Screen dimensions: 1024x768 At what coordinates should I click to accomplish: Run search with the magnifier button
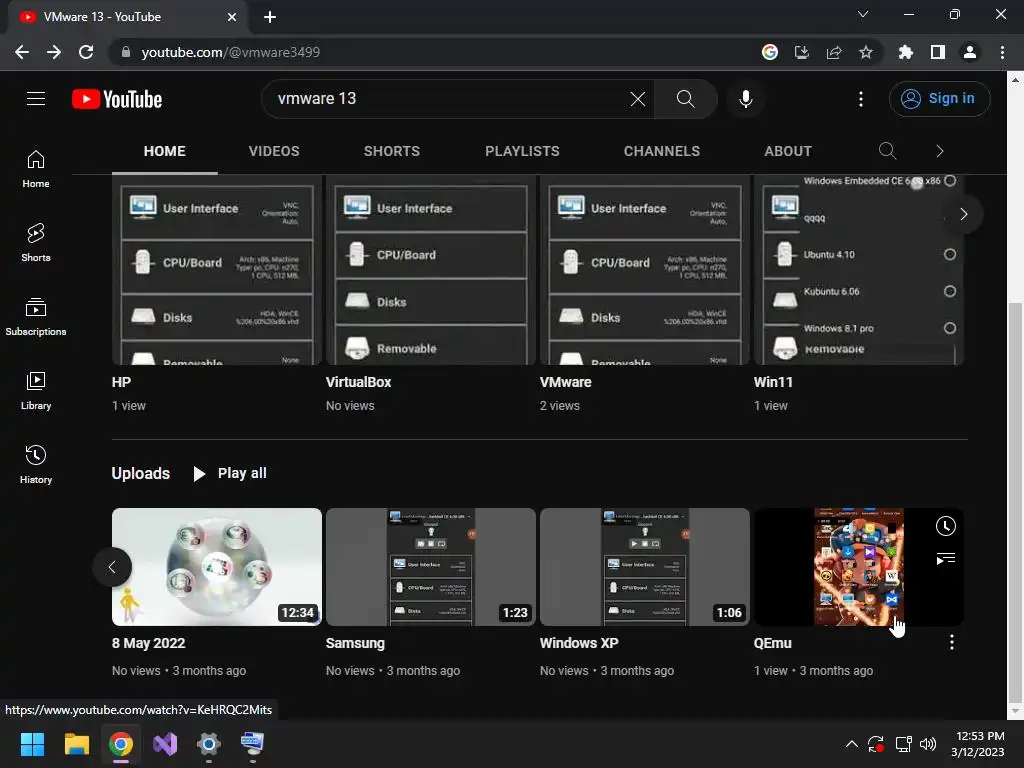tap(685, 99)
